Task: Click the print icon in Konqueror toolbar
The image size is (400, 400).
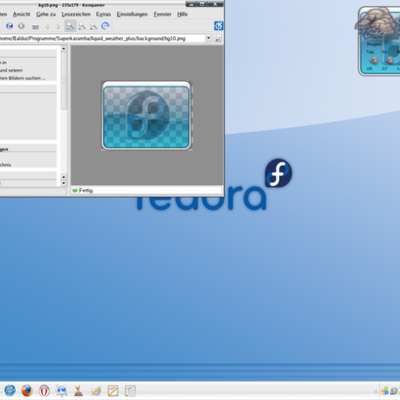Action: [x=35, y=26]
